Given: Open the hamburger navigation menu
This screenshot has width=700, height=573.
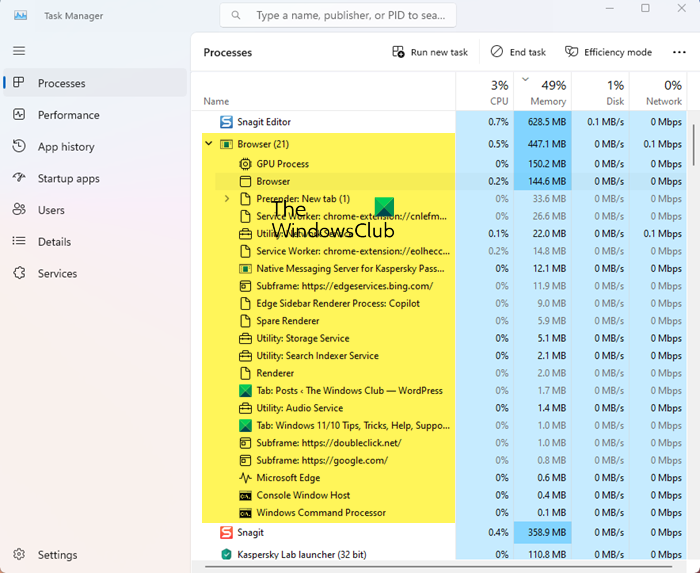Looking at the screenshot, I should [19, 51].
